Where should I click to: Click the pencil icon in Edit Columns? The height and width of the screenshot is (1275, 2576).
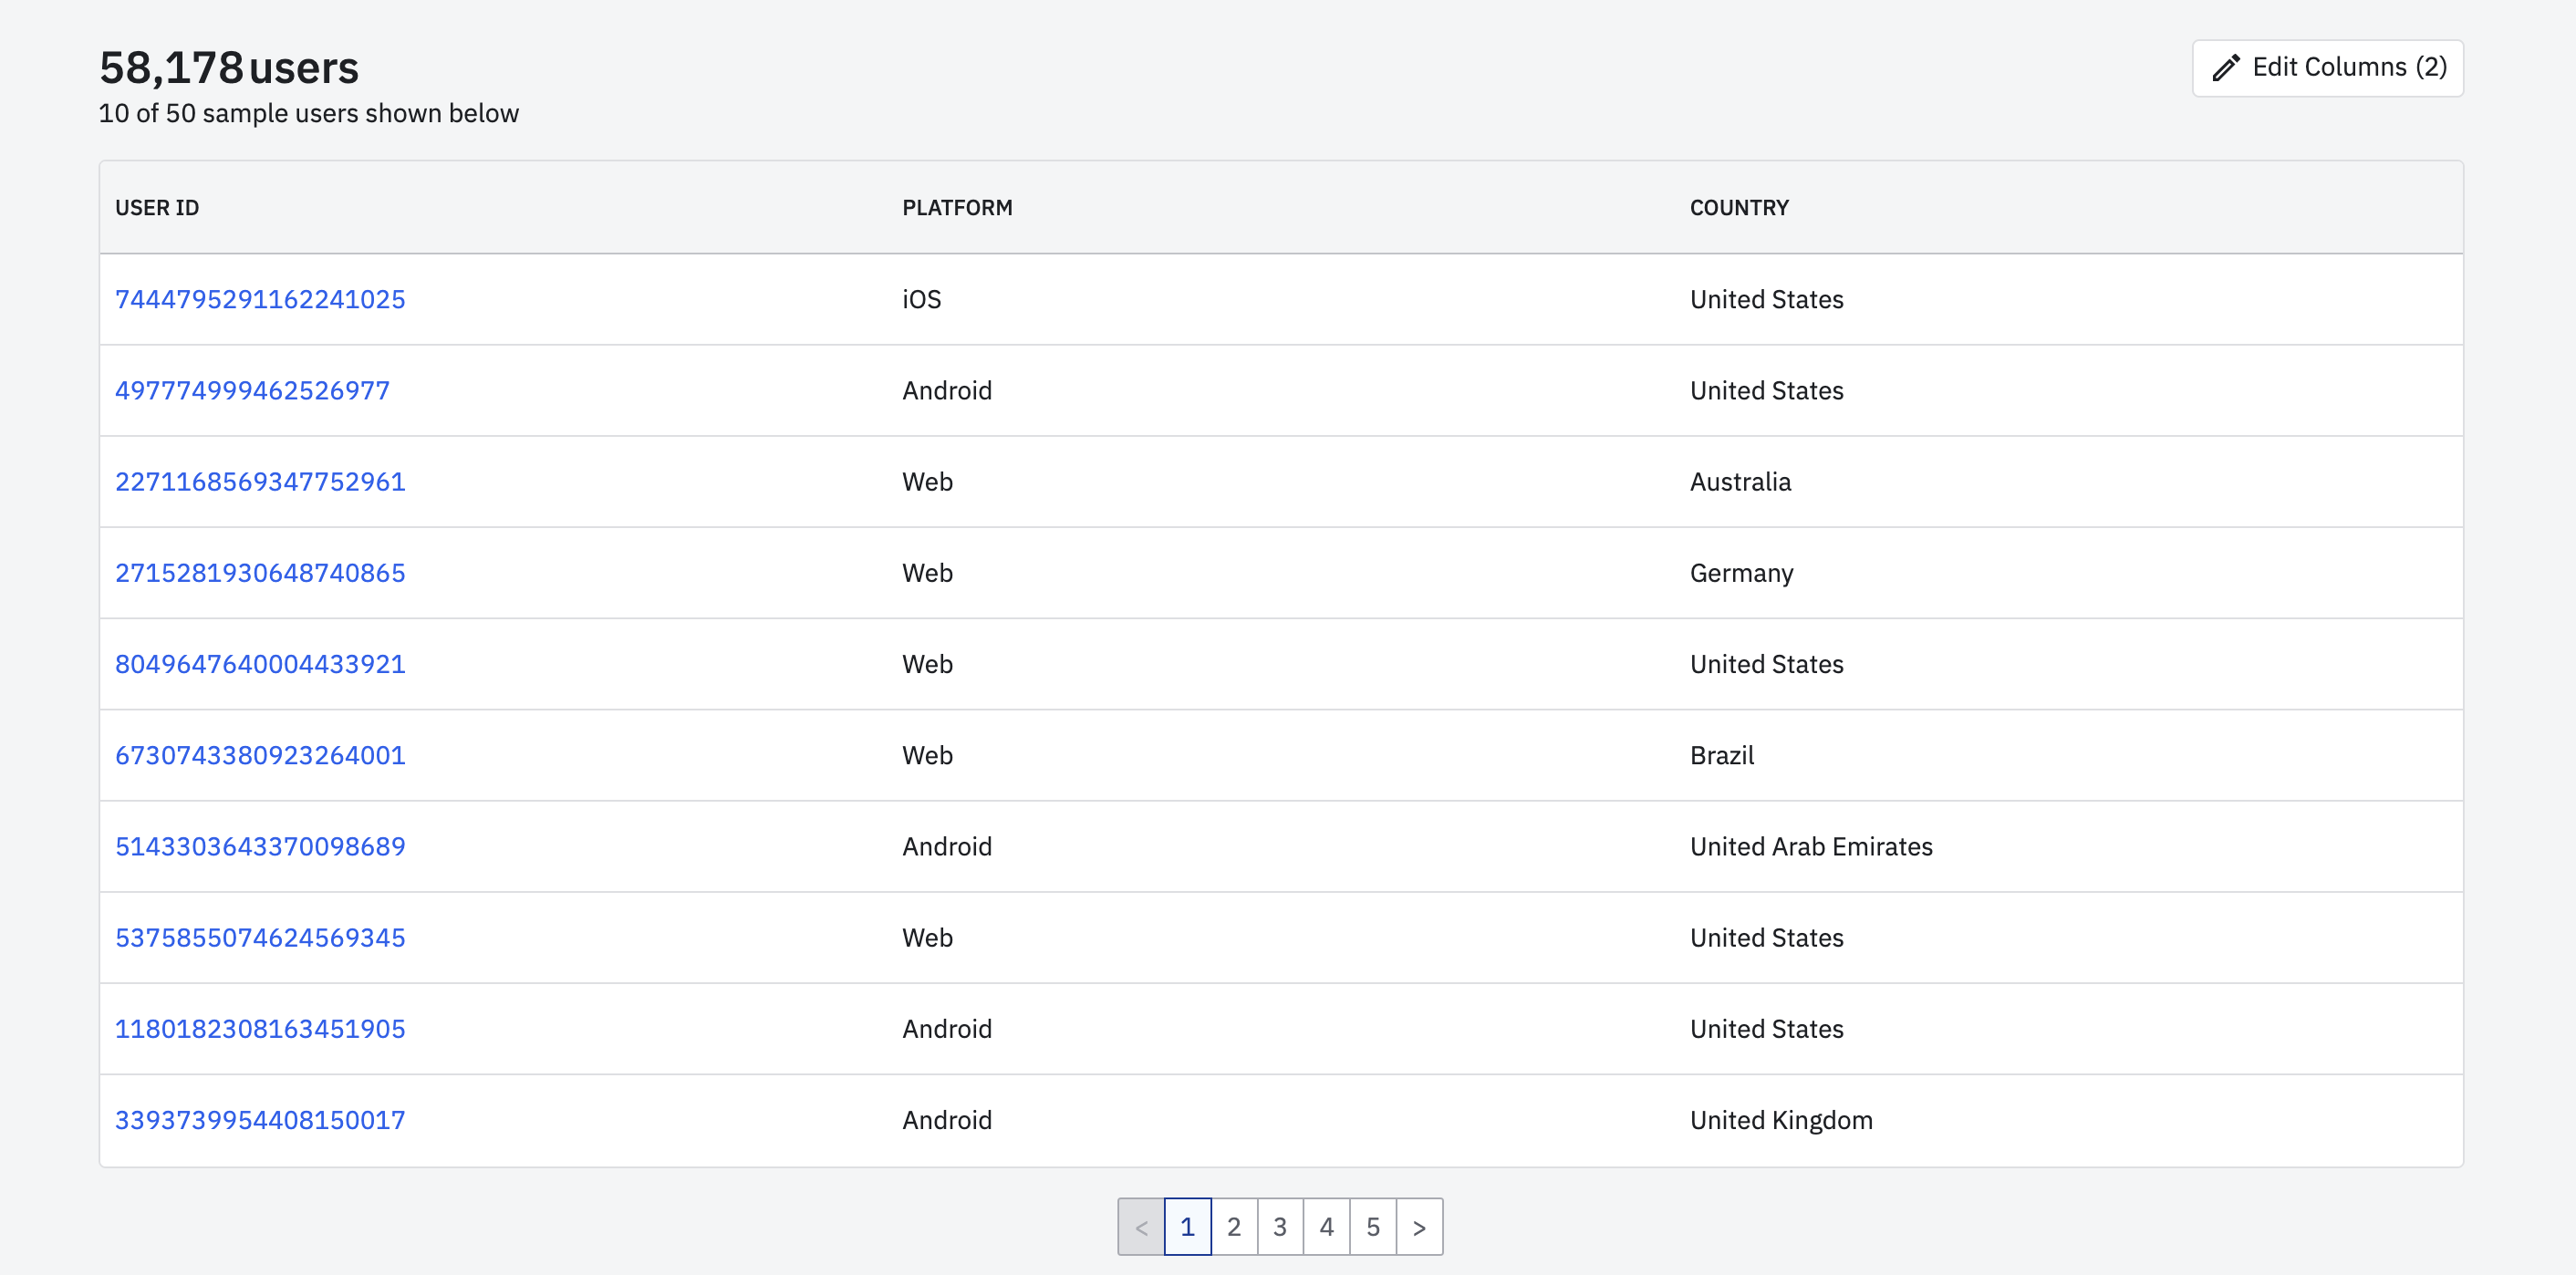pos(2225,68)
